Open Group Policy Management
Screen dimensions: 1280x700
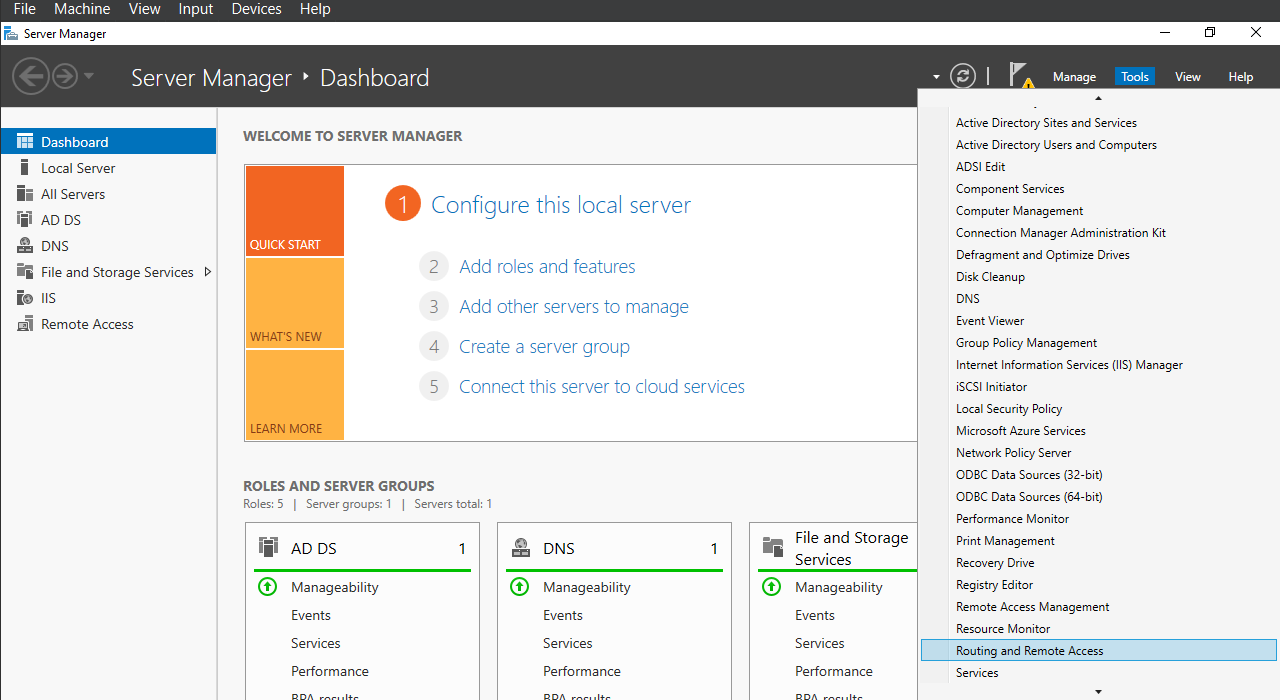tap(1098, 343)
